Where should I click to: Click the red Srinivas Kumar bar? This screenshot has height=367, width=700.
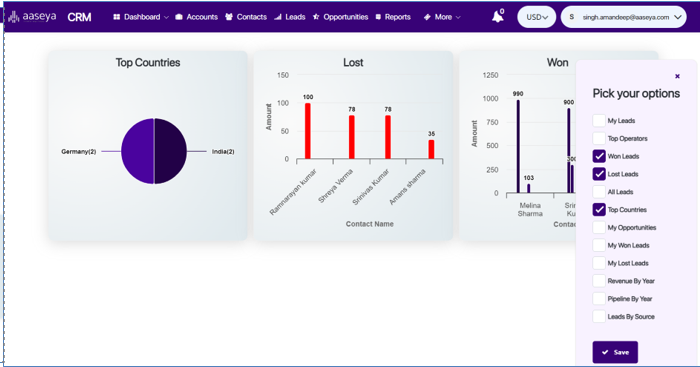[x=388, y=137]
